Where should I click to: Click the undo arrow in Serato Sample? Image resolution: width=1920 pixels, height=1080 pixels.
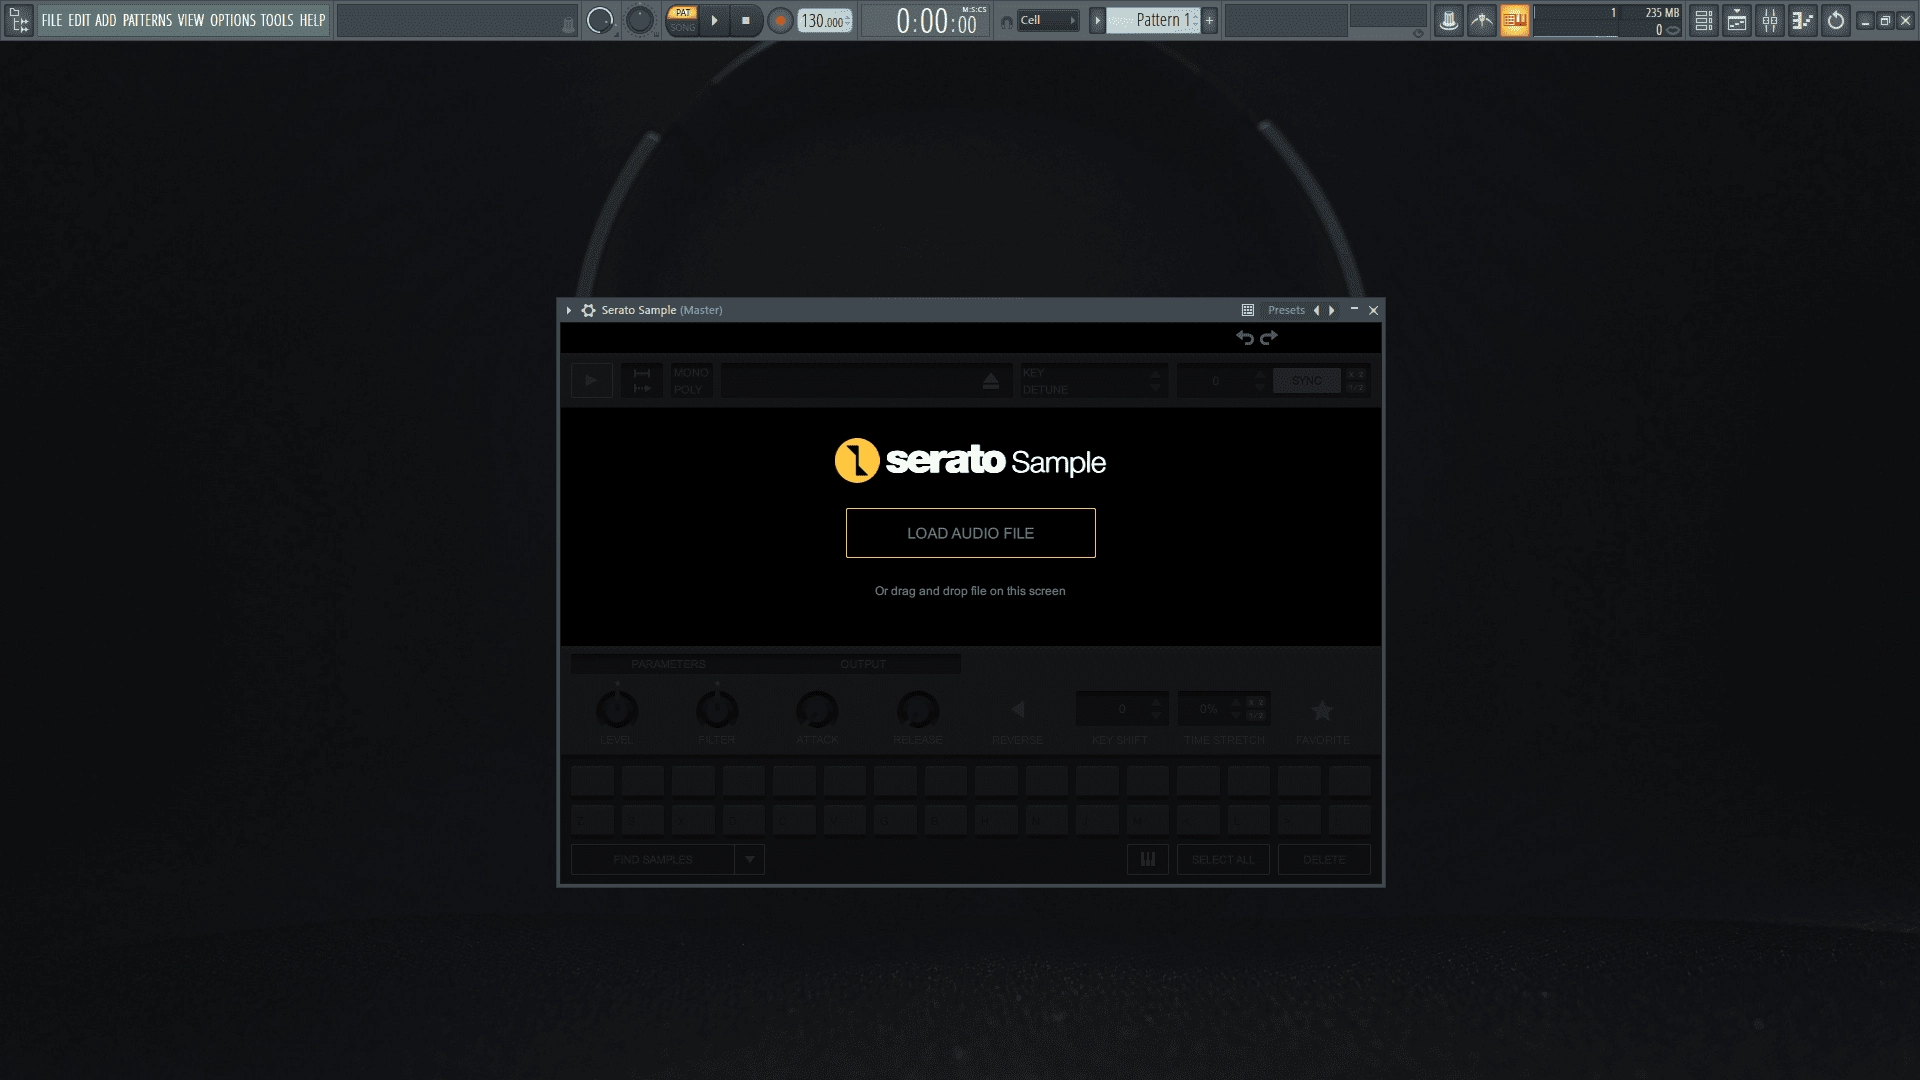[x=1245, y=338]
